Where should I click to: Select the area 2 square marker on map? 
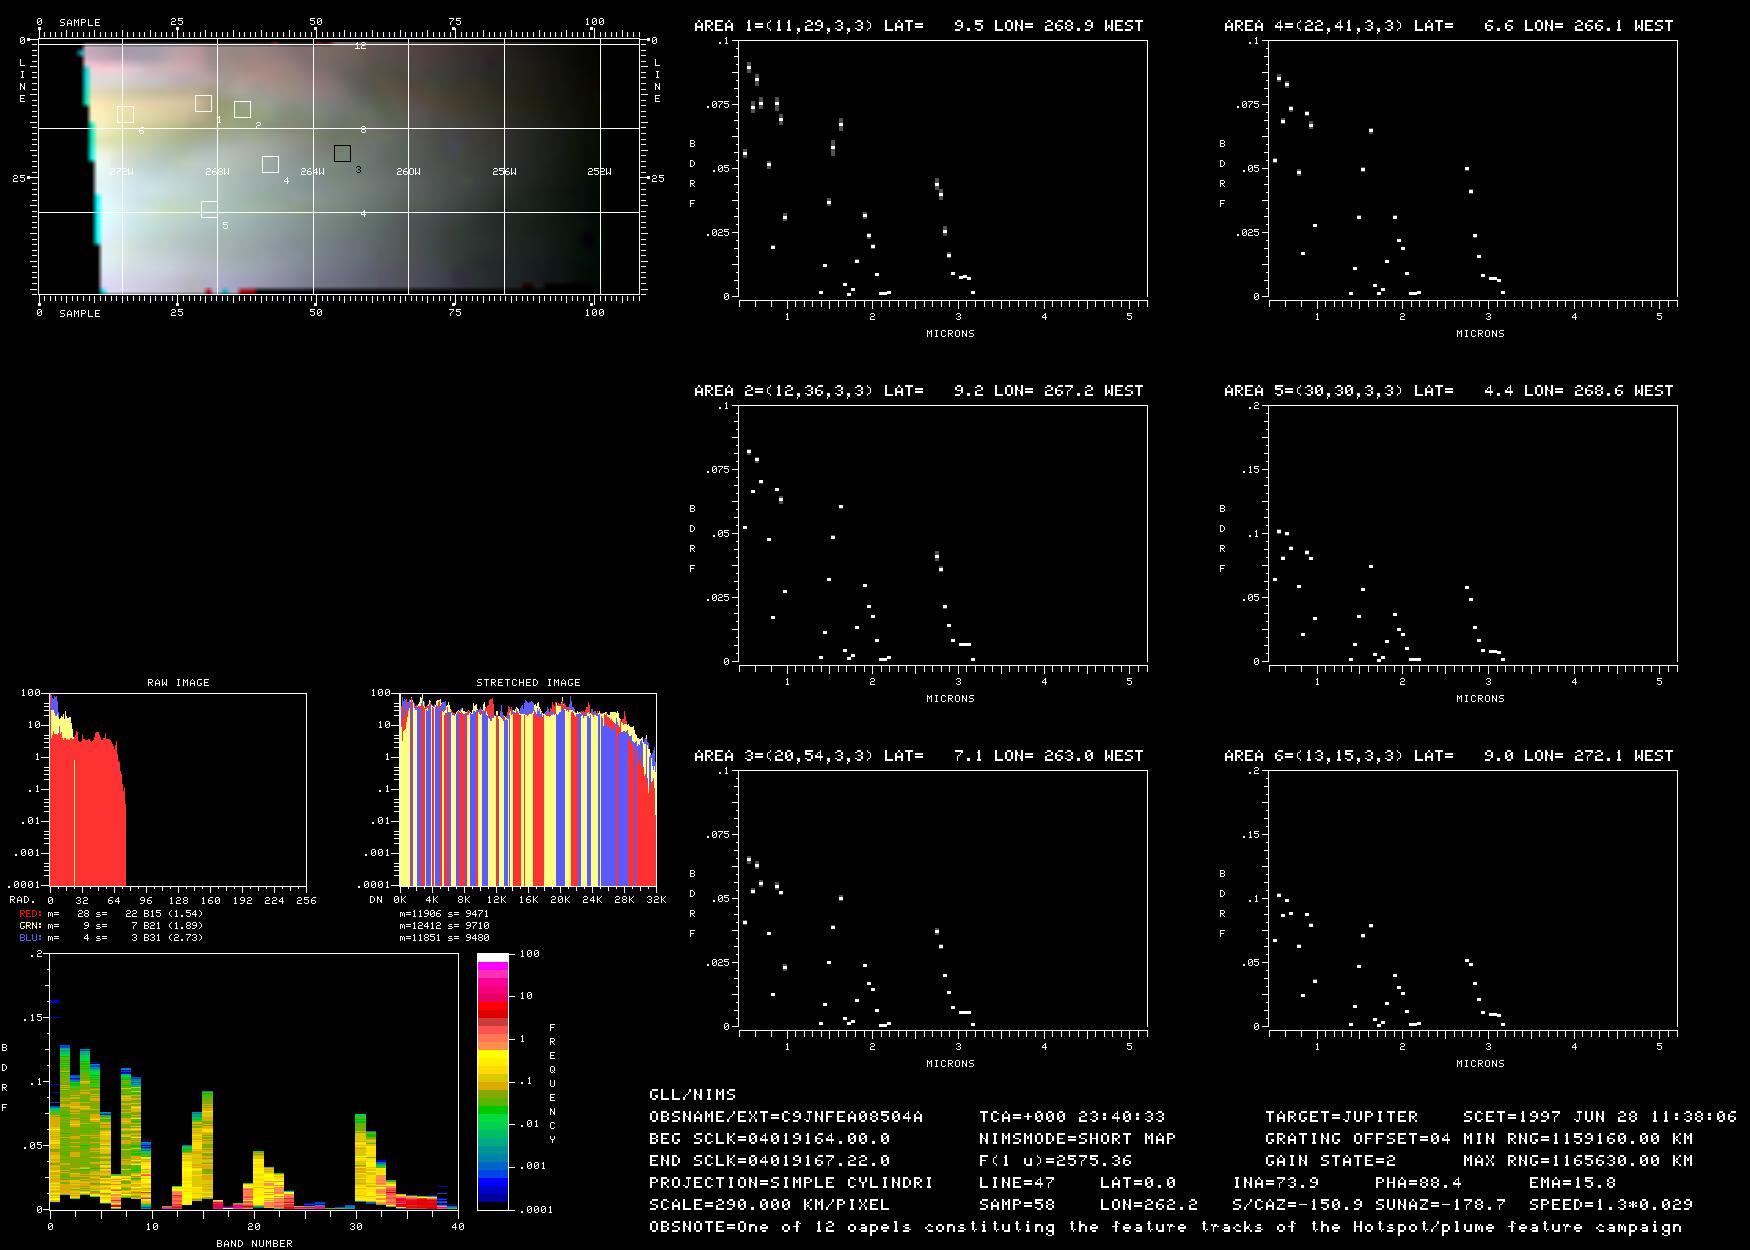point(242,109)
